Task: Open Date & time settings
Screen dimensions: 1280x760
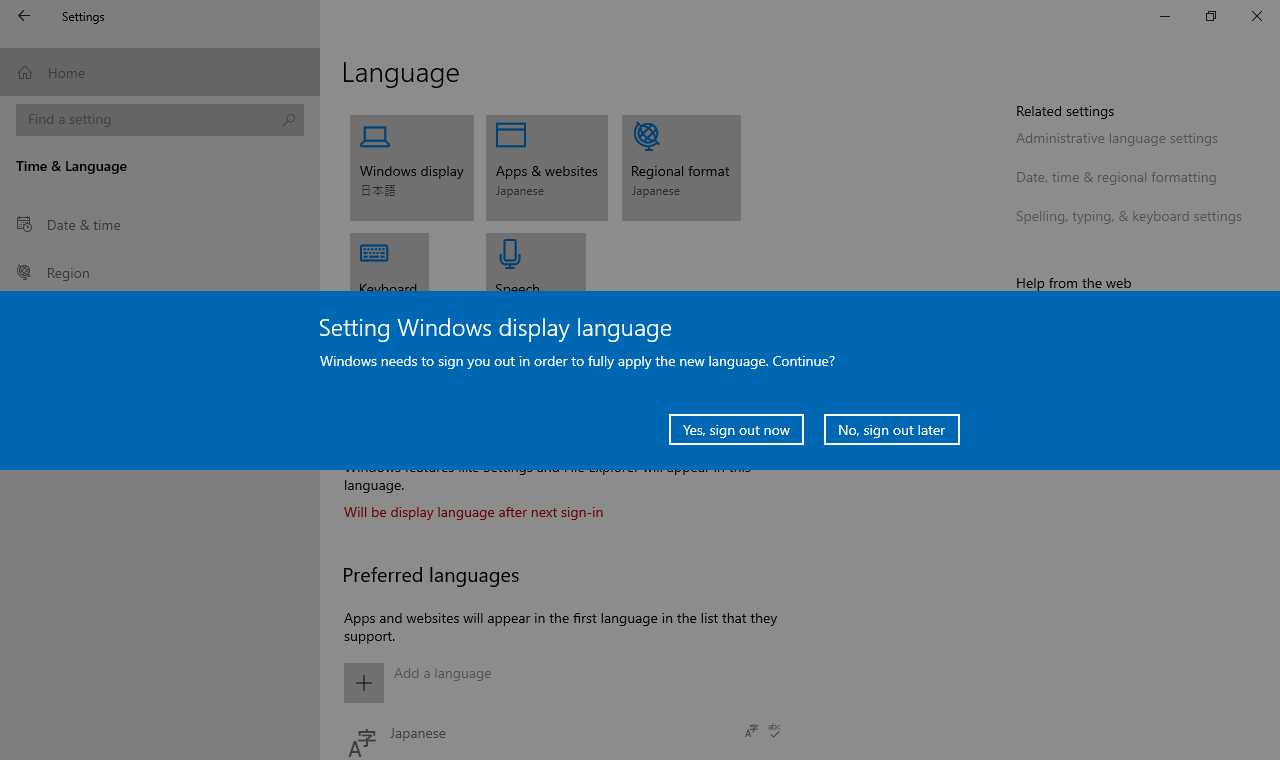Action: point(160,225)
